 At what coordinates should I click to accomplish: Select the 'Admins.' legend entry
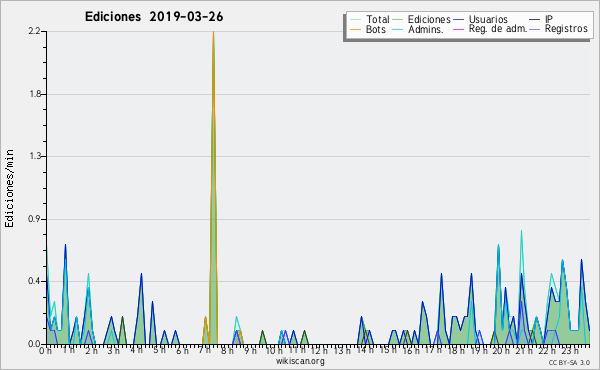[426, 29]
